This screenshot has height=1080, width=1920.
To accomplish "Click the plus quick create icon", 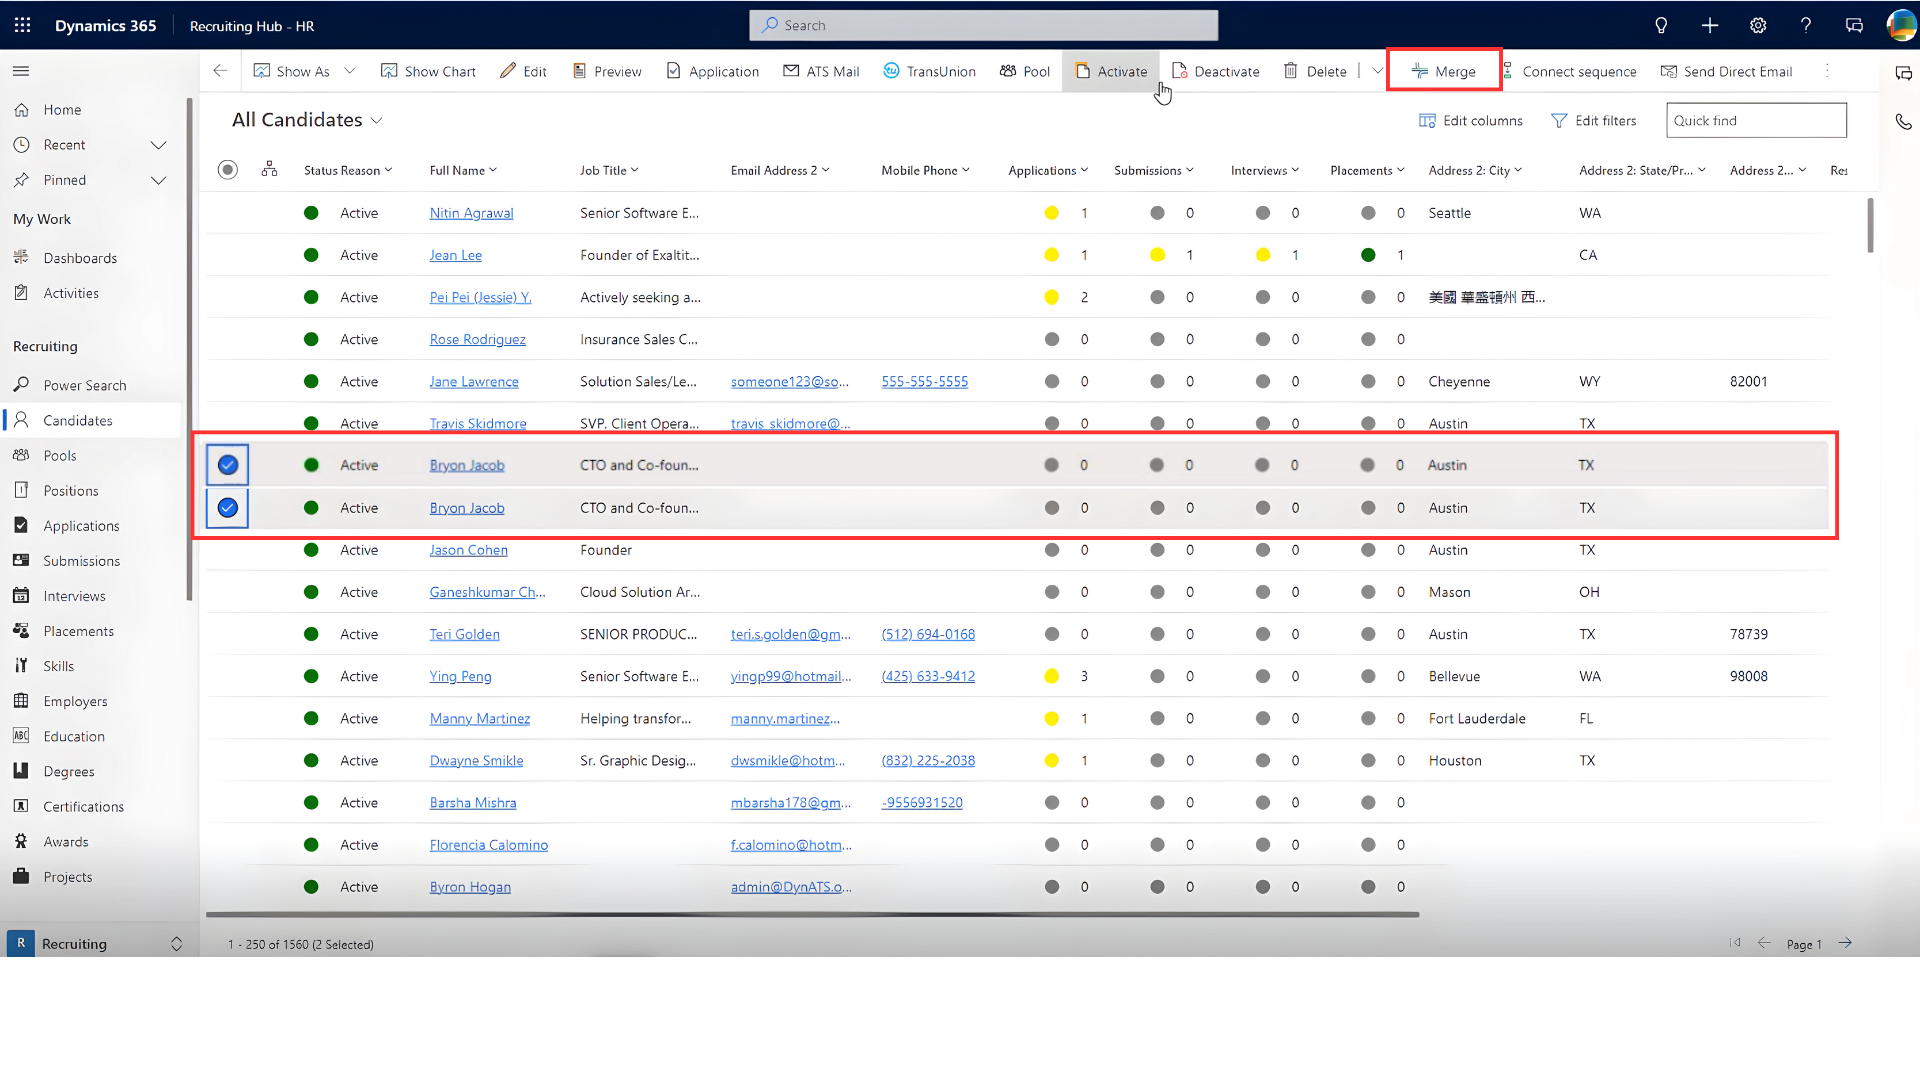I will tap(1709, 25).
